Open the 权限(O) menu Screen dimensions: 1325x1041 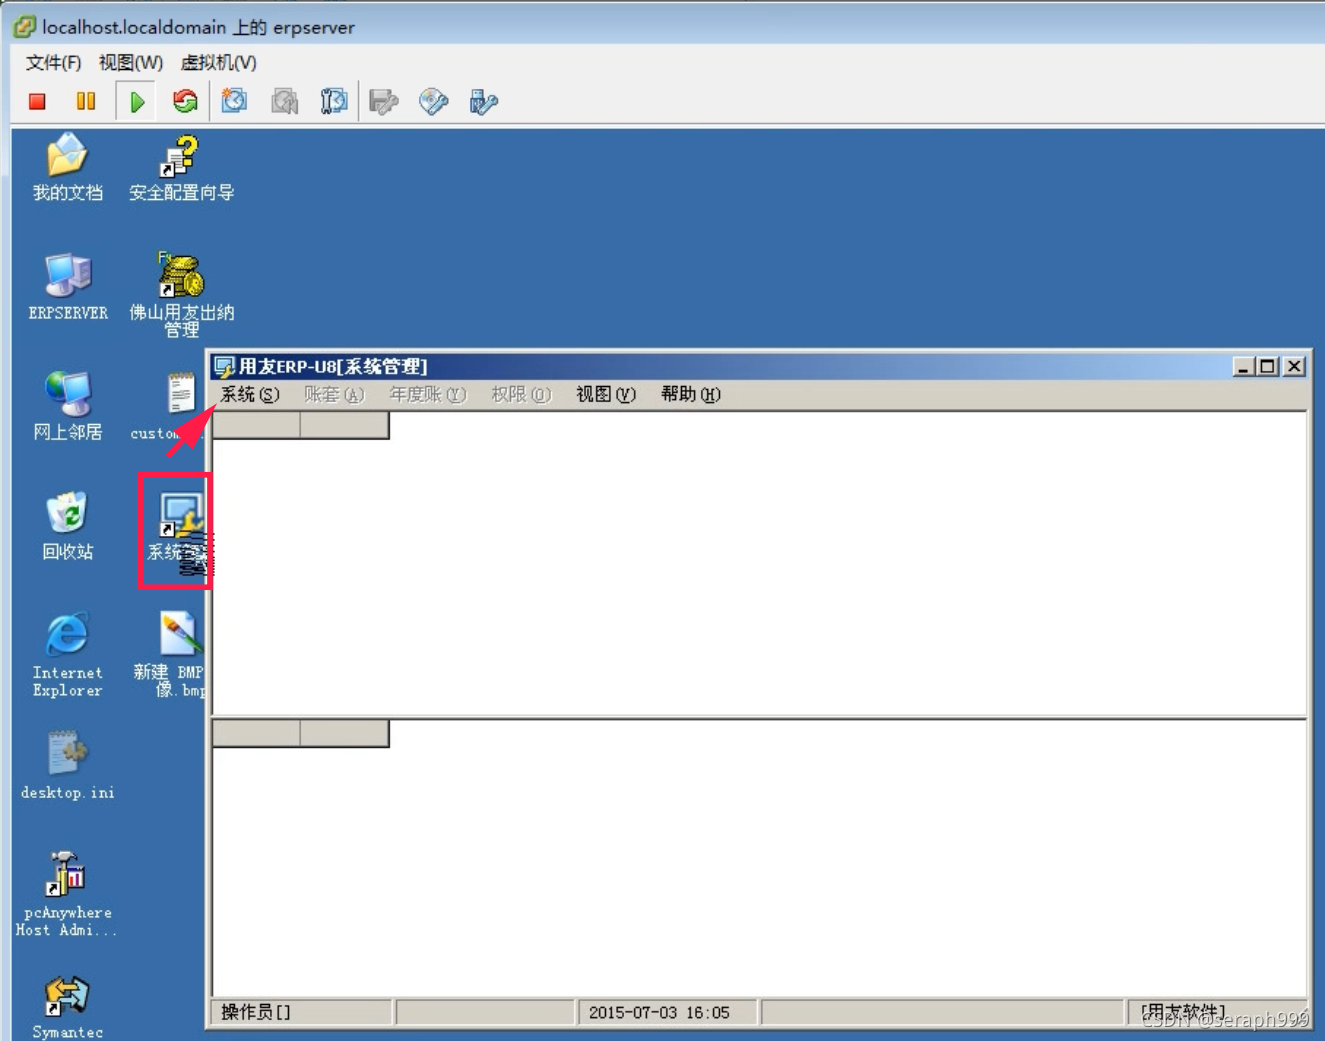coord(521,394)
